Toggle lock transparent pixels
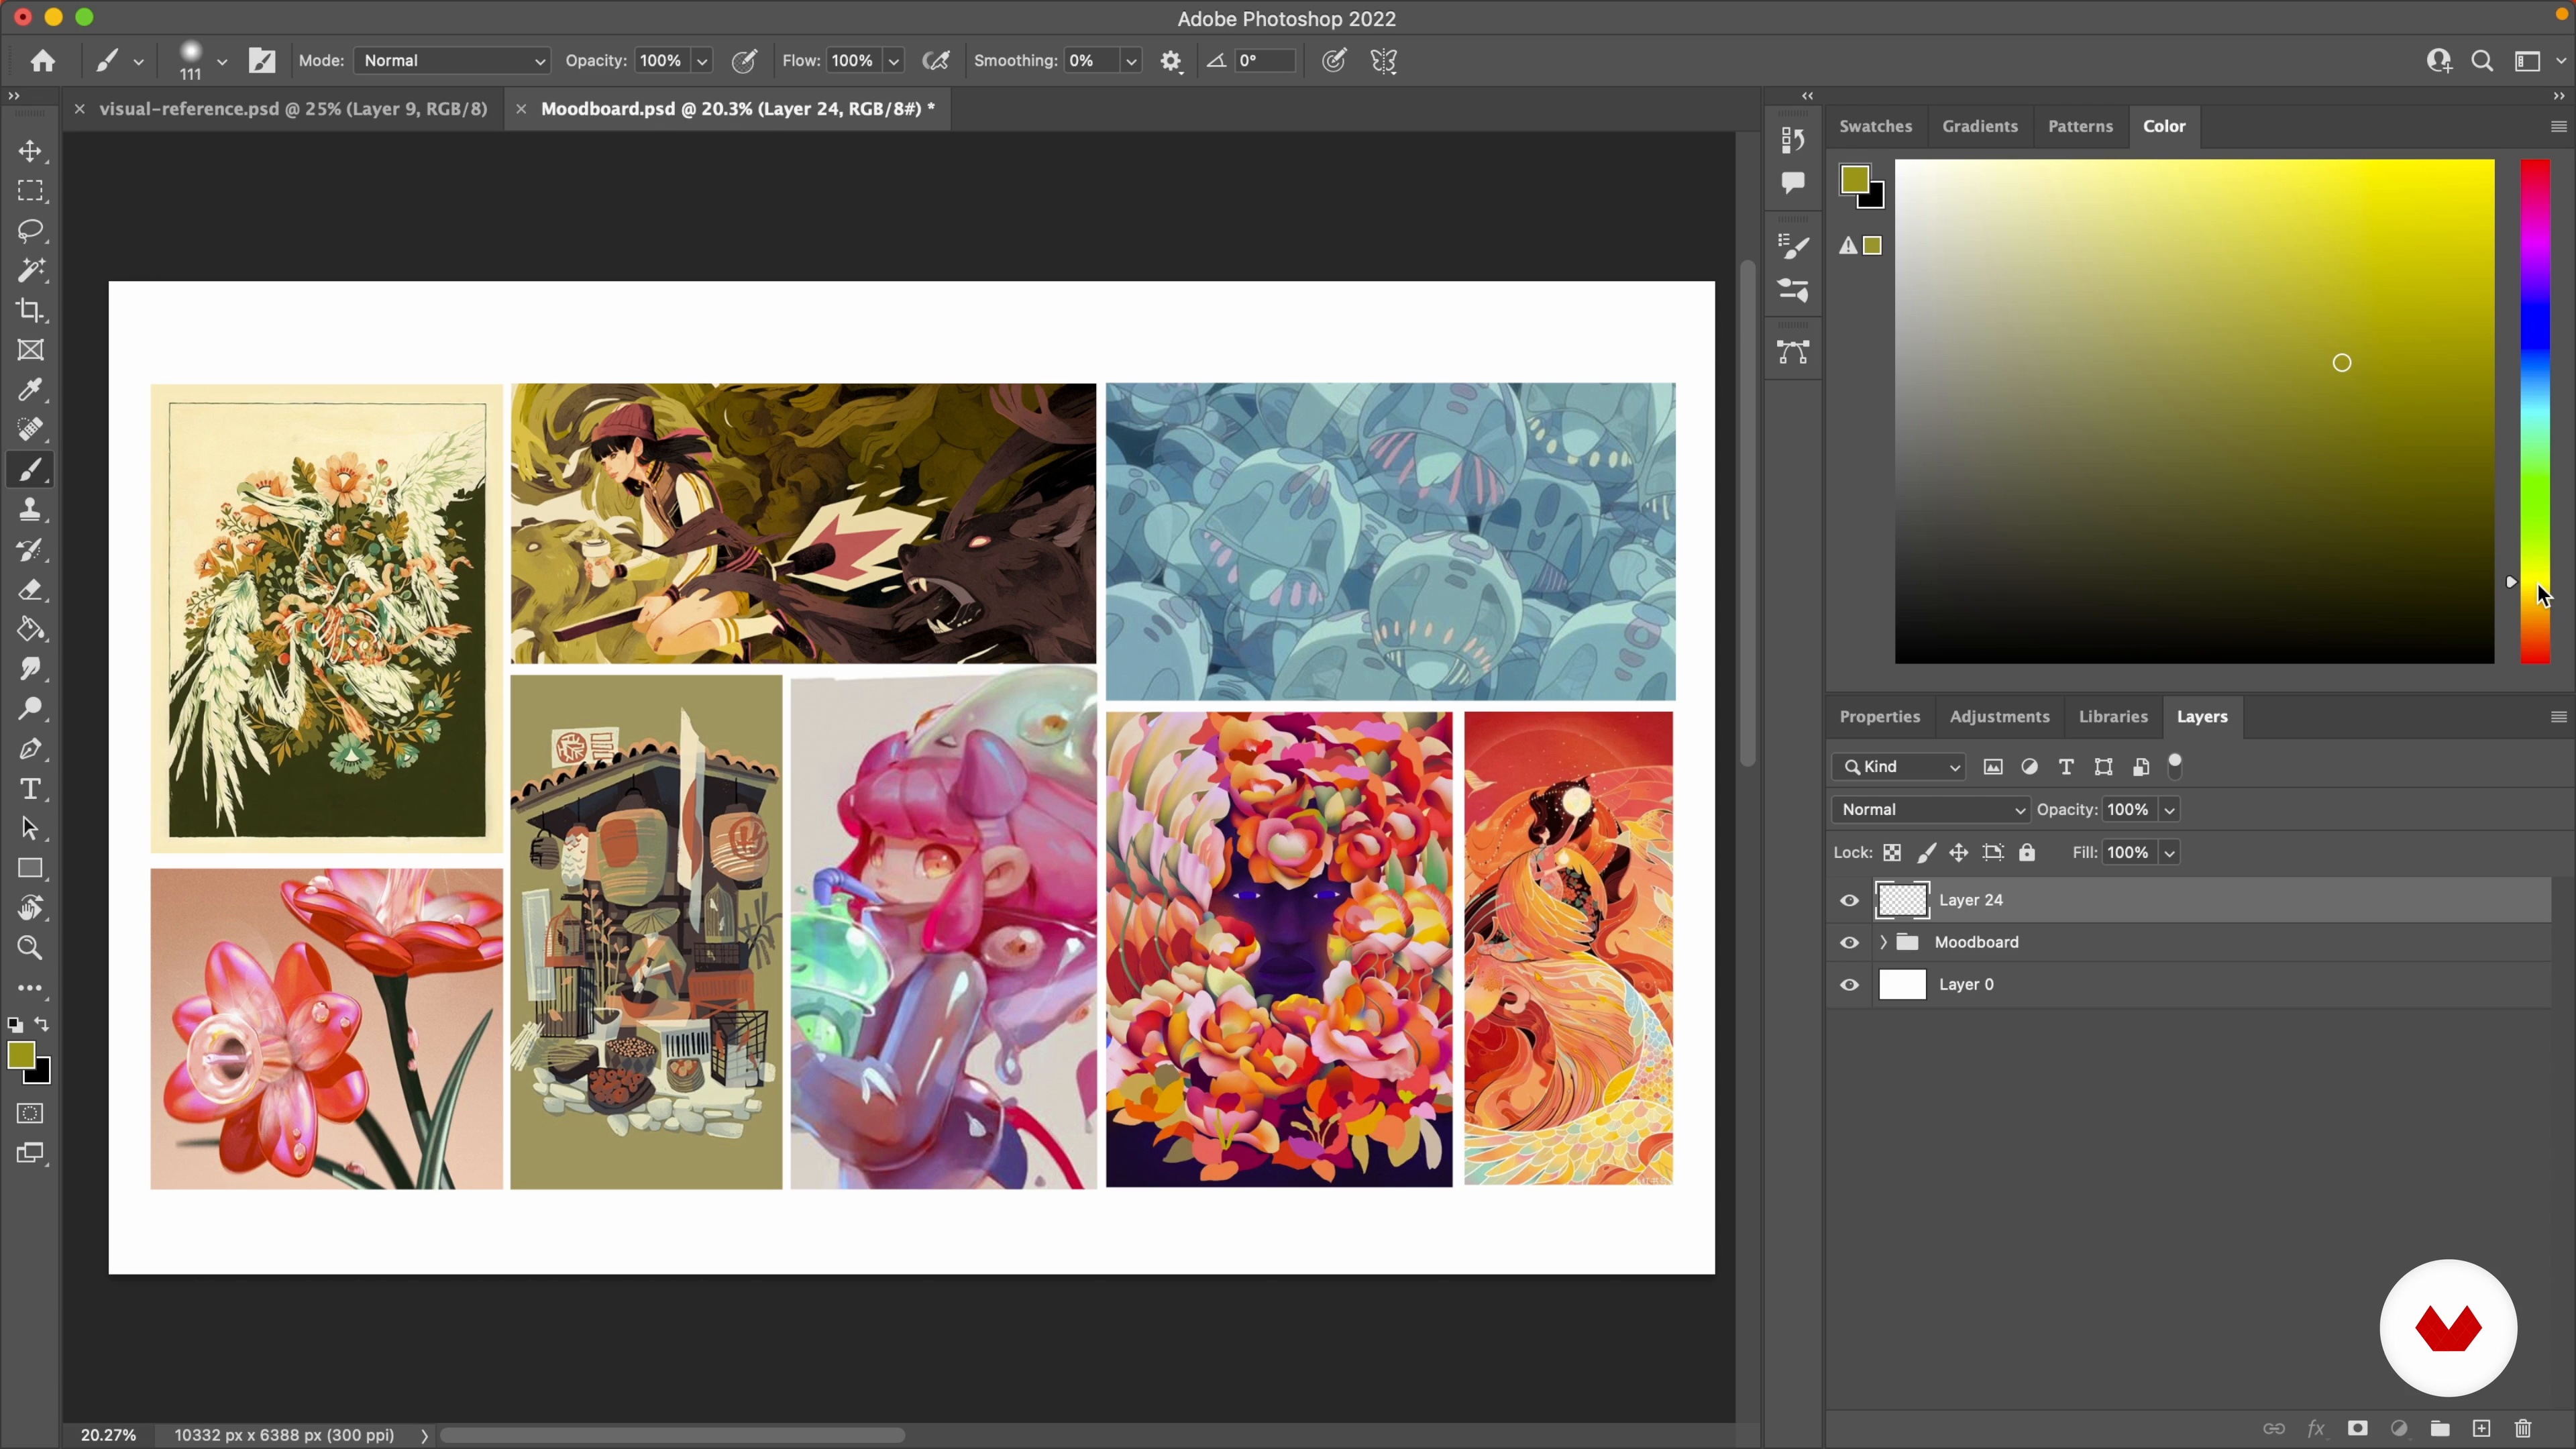This screenshot has height=1449, width=2576. [1892, 853]
